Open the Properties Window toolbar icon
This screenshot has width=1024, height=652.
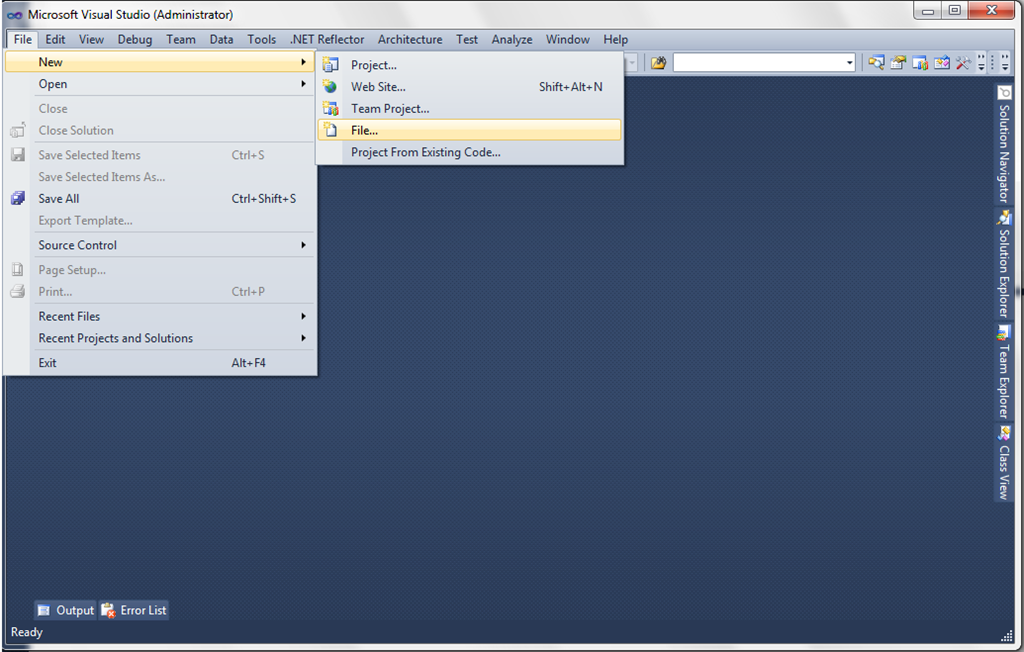pos(898,63)
